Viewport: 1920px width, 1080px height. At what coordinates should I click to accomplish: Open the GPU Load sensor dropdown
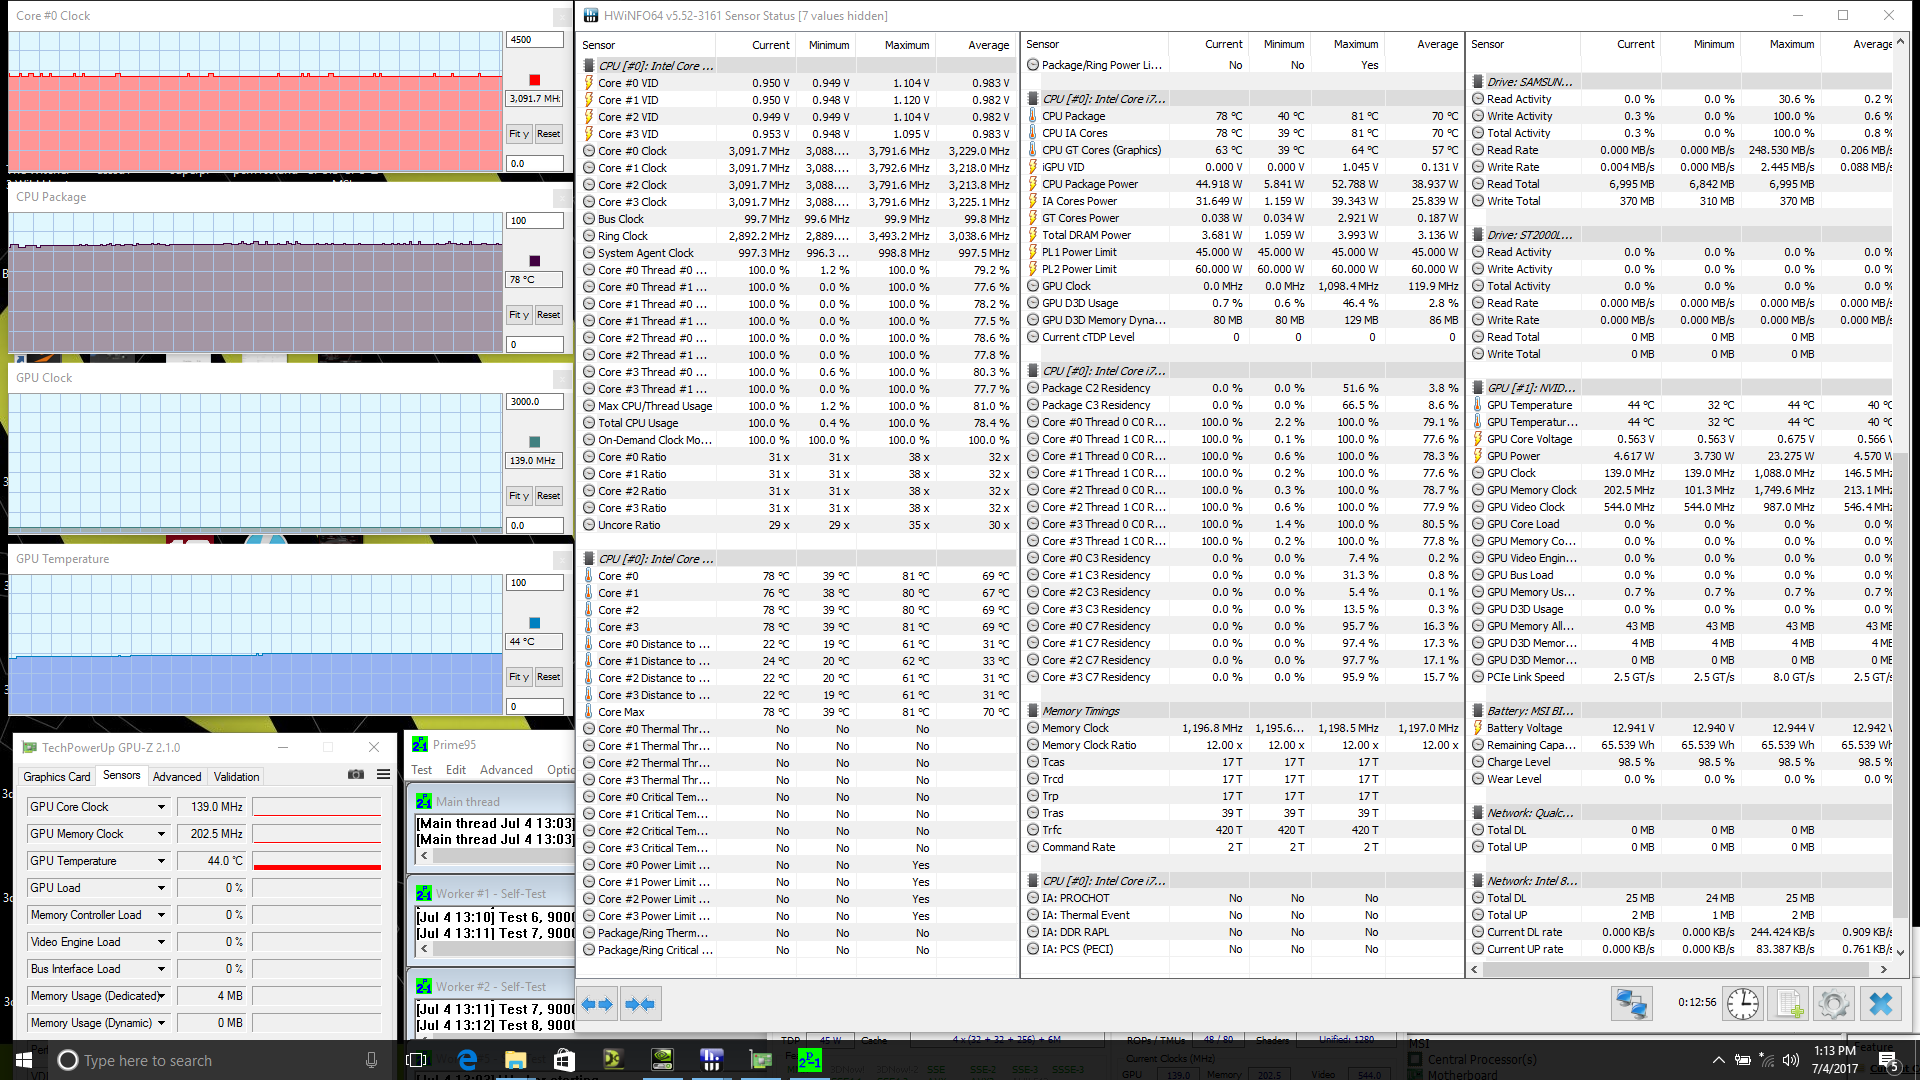tap(161, 888)
